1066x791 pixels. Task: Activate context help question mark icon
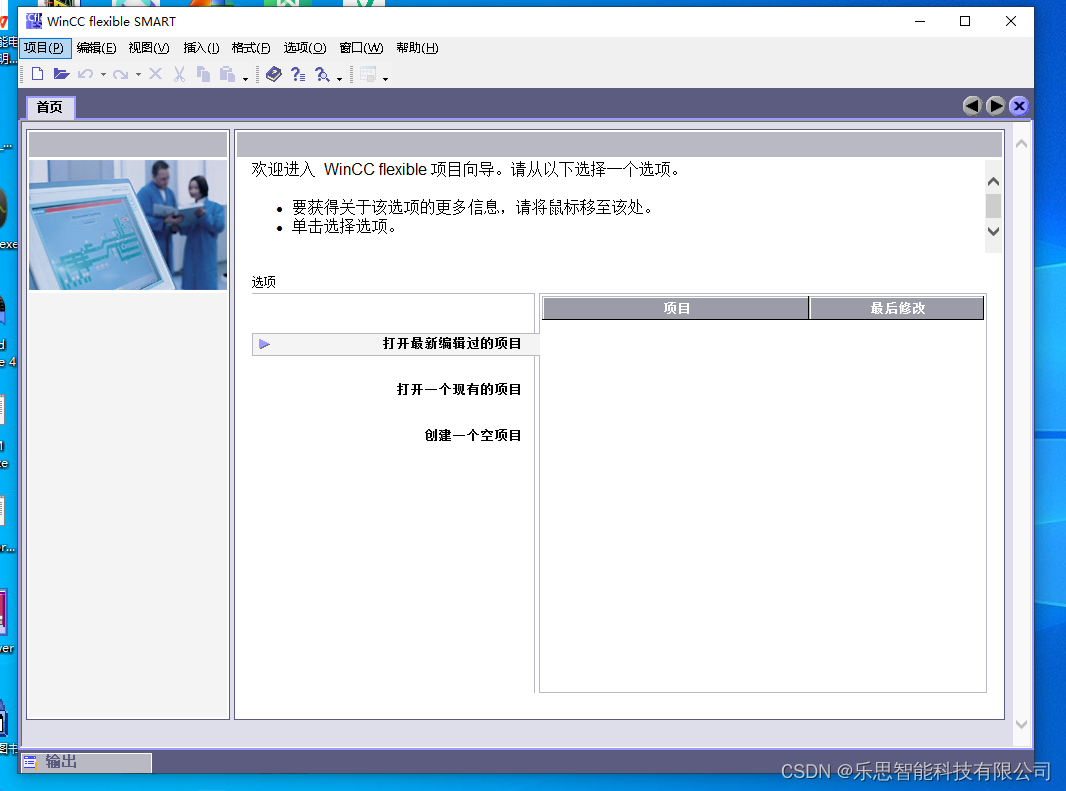299,74
